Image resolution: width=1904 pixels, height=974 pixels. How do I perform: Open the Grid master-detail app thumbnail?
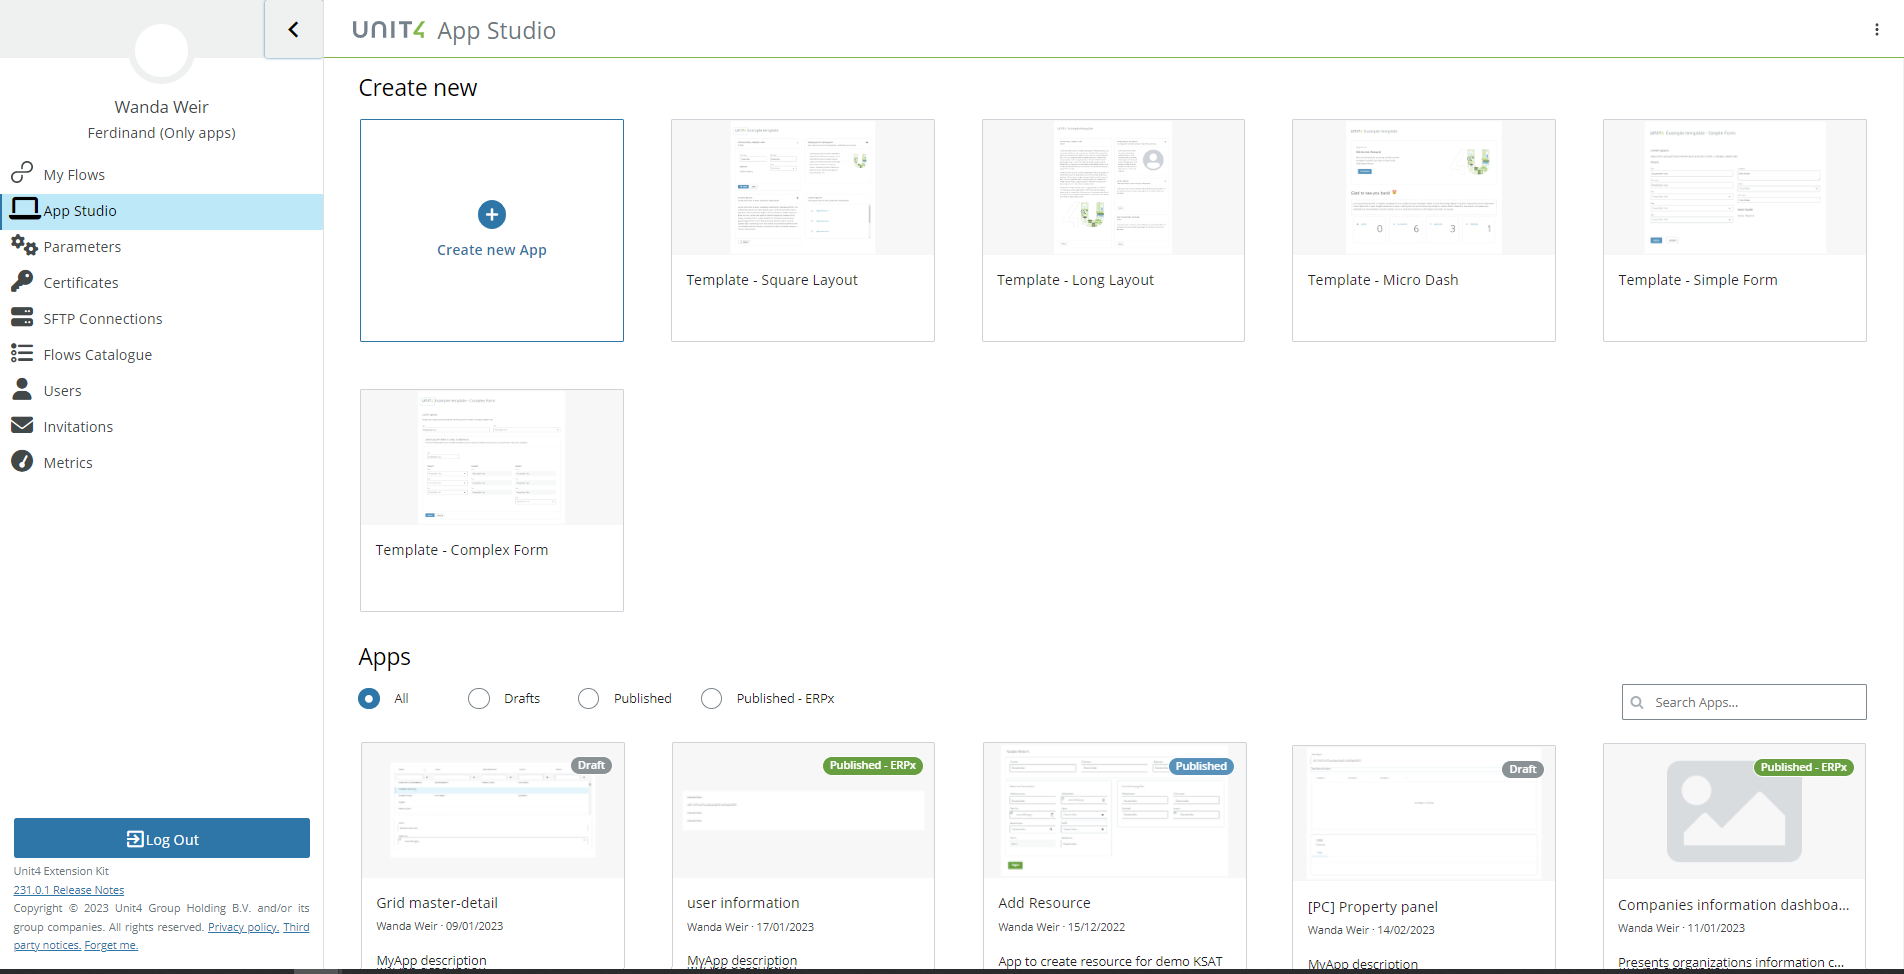point(492,810)
